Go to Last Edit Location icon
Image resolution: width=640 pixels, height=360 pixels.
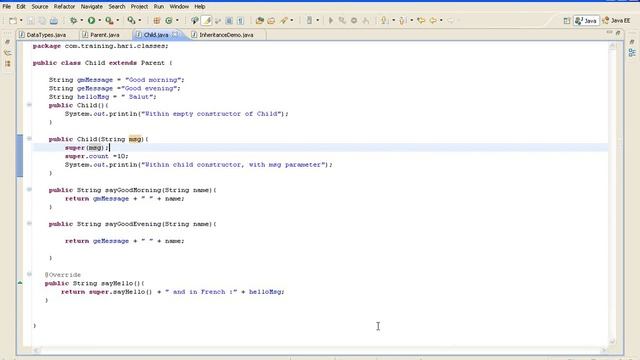[421, 20]
